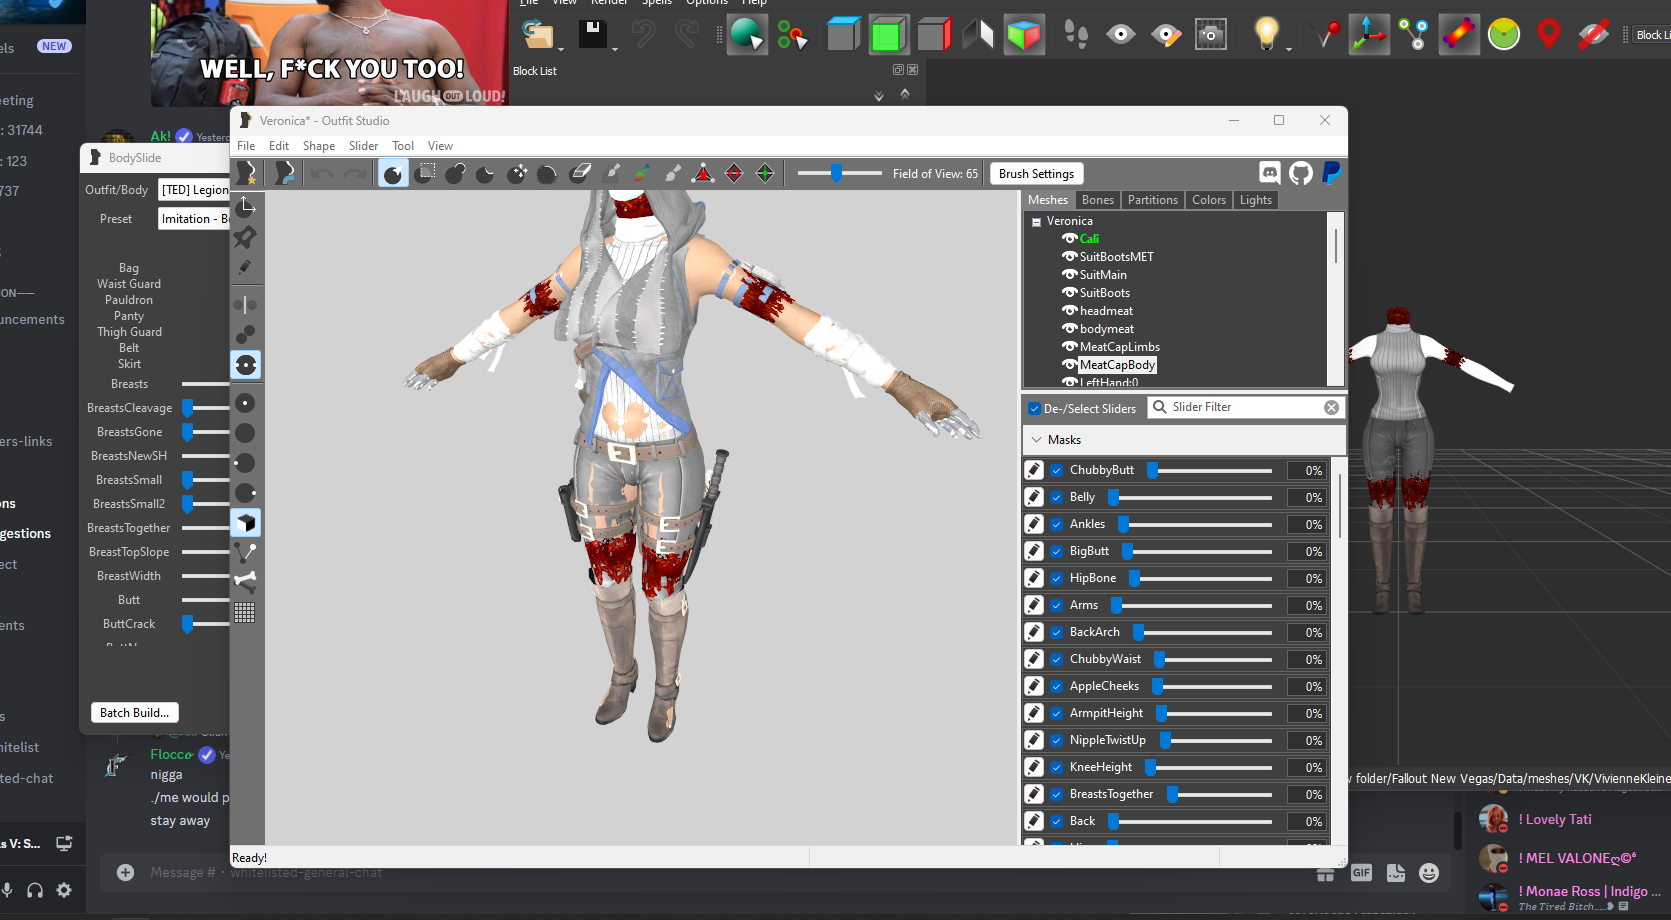1671x920 pixels.
Task: Open the Preset dropdown in BodySlide
Action: pos(195,219)
